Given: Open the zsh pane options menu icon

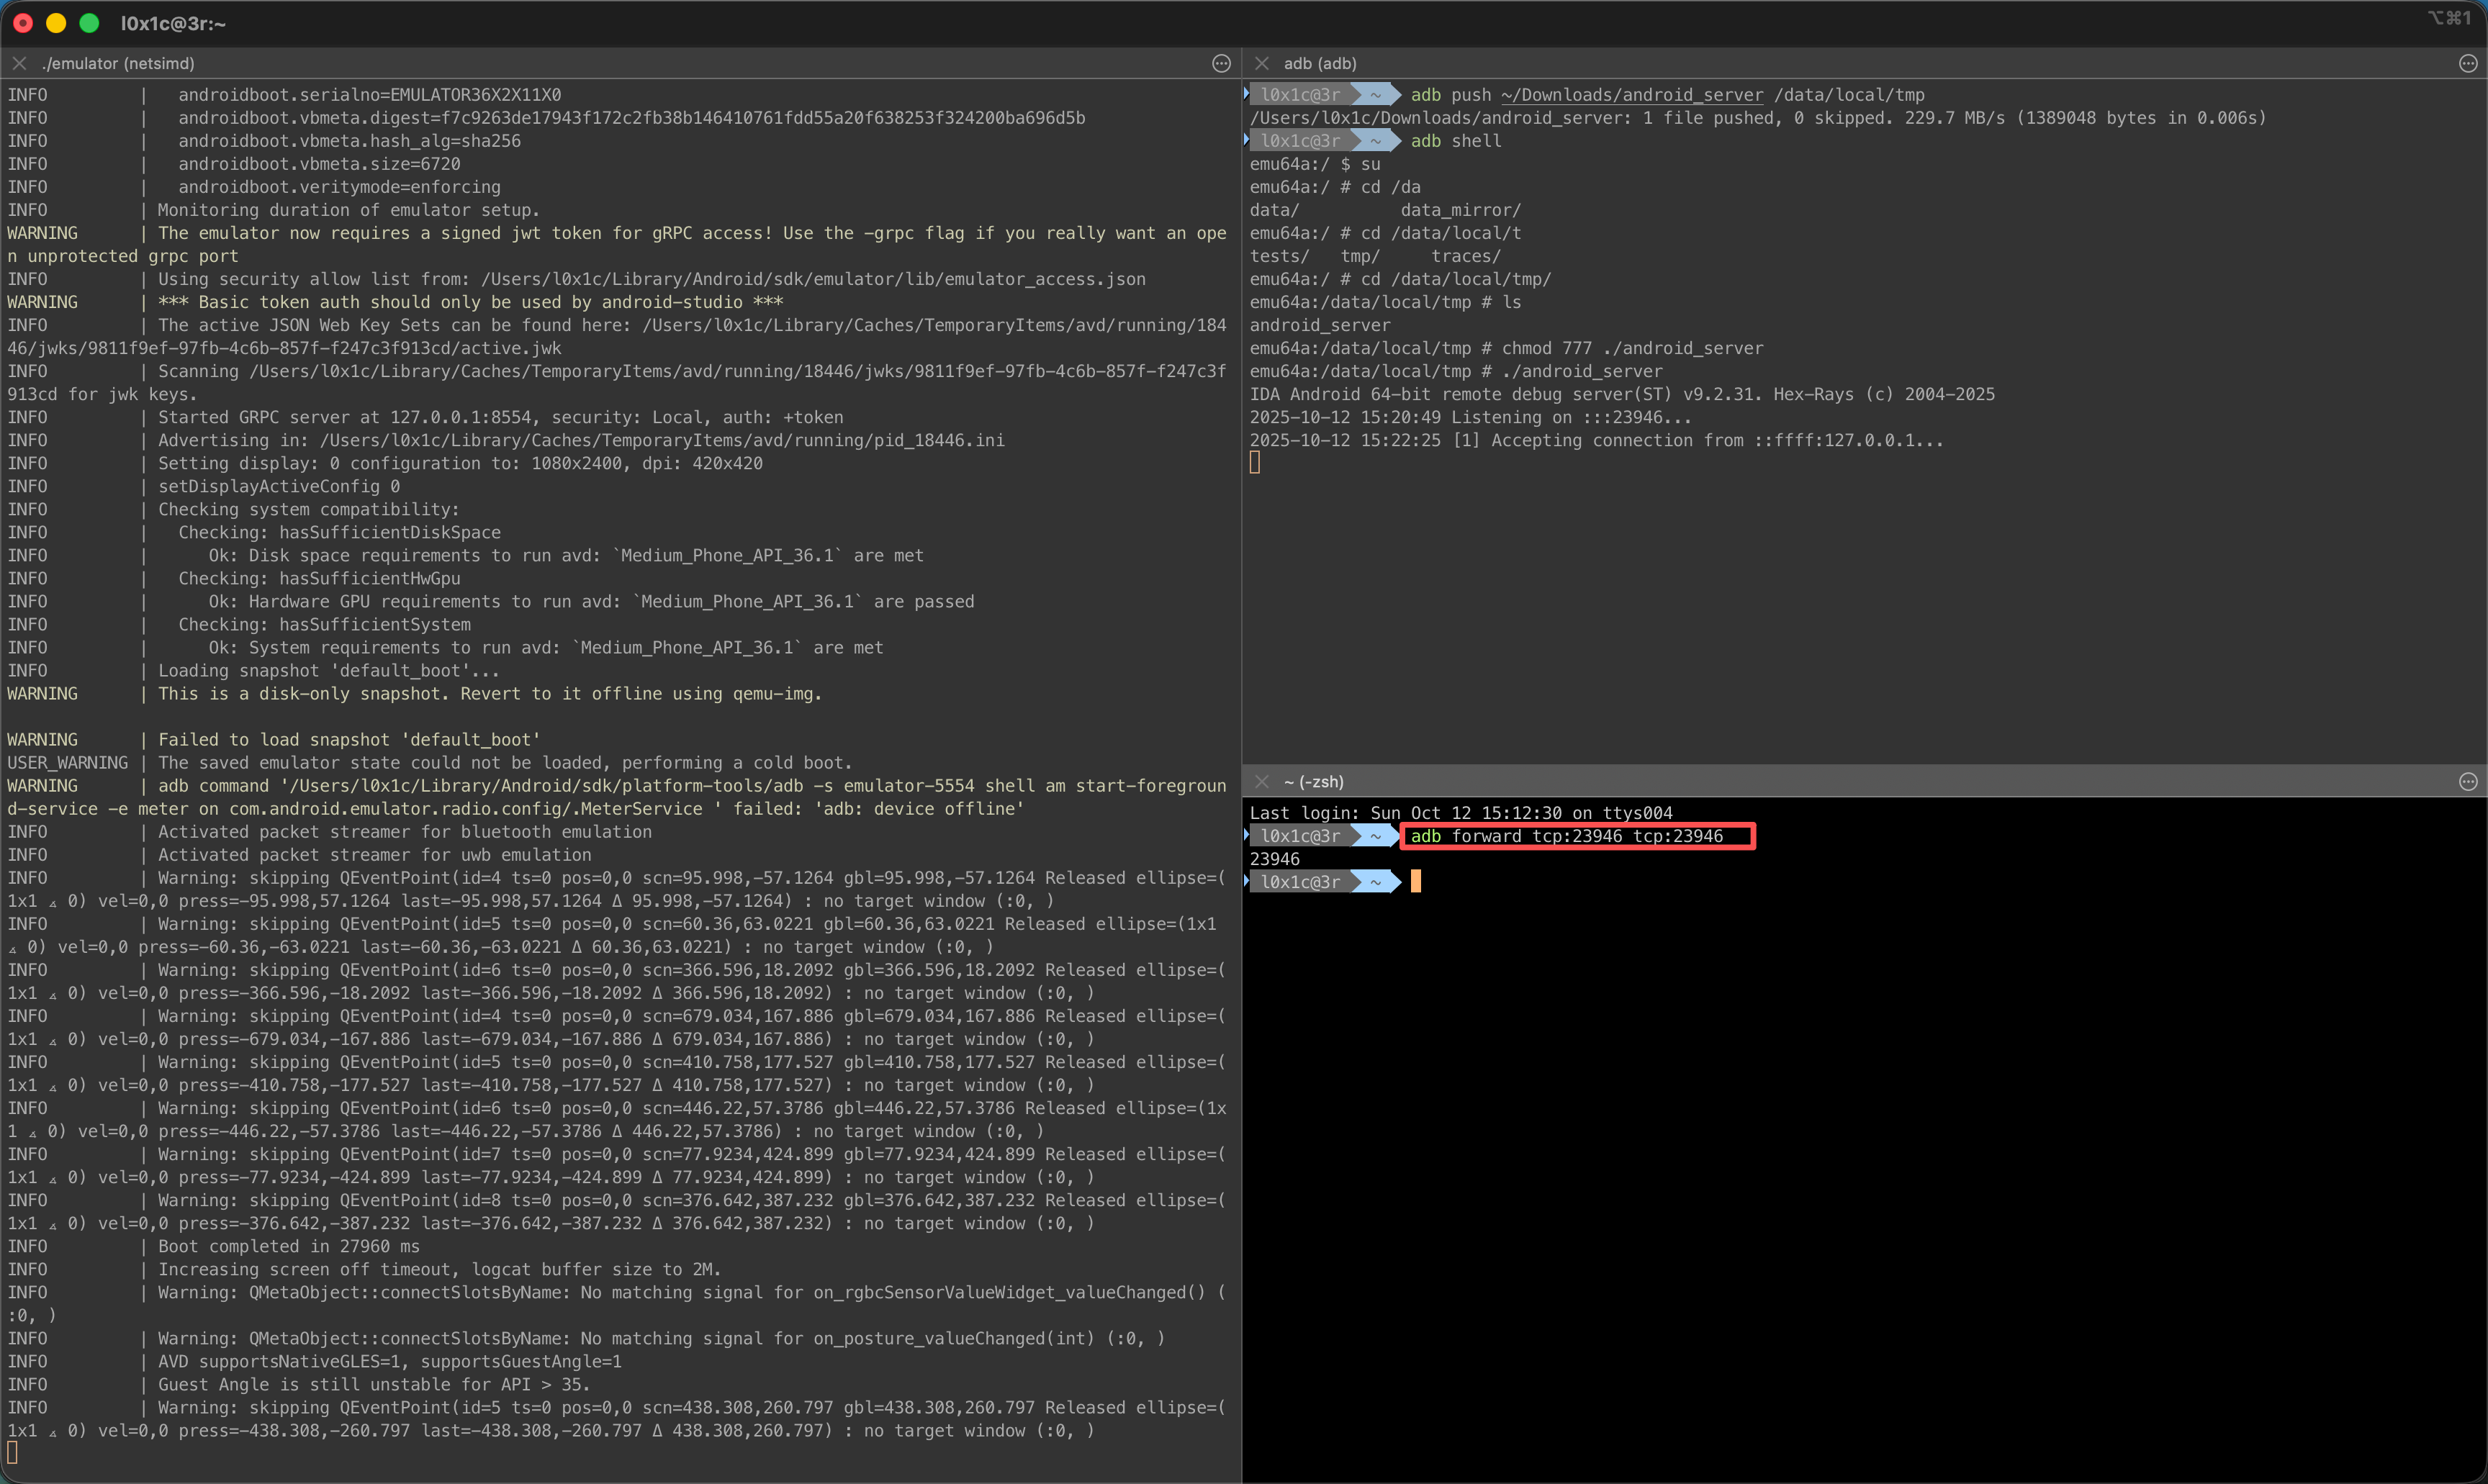Looking at the screenshot, I should [x=2468, y=781].
